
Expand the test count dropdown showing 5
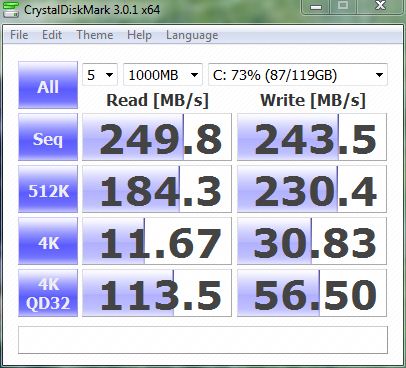[x=100, y=75]
